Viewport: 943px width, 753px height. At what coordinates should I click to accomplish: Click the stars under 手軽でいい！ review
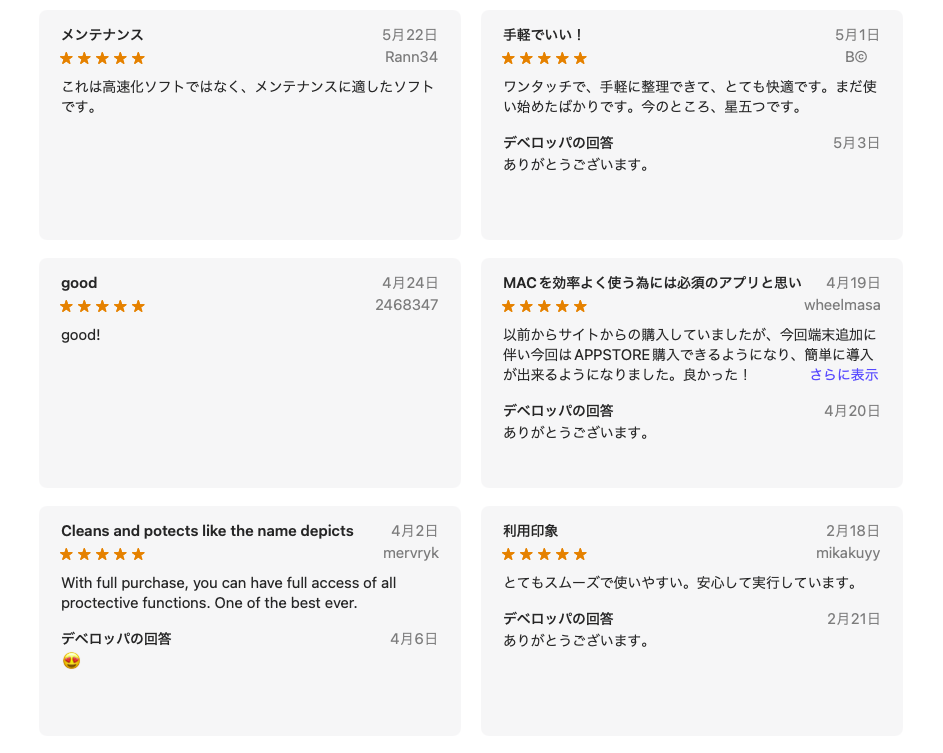(x=544, y=58)
